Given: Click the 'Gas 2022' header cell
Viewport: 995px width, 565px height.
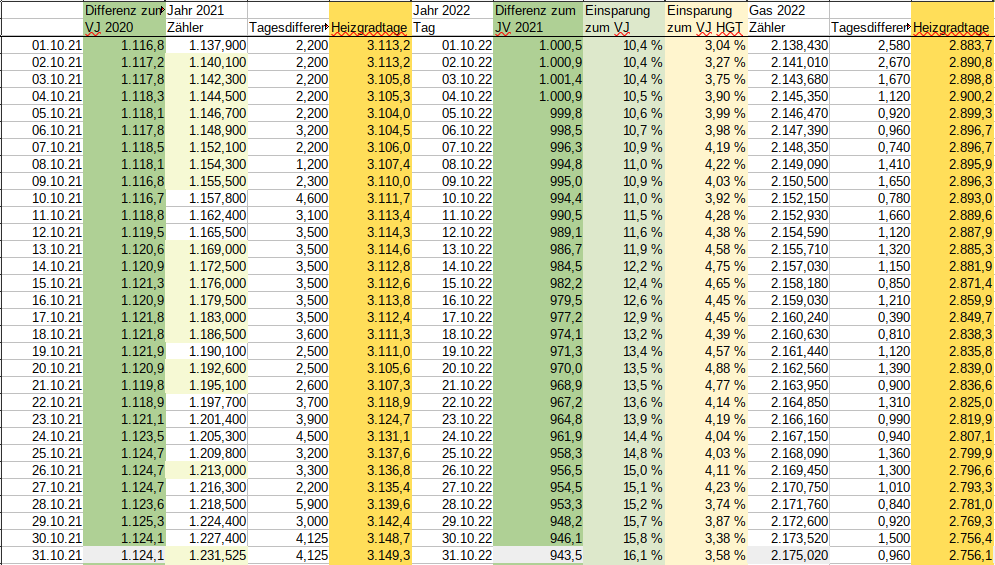Looking at the screenshot, I should (787, 10).
